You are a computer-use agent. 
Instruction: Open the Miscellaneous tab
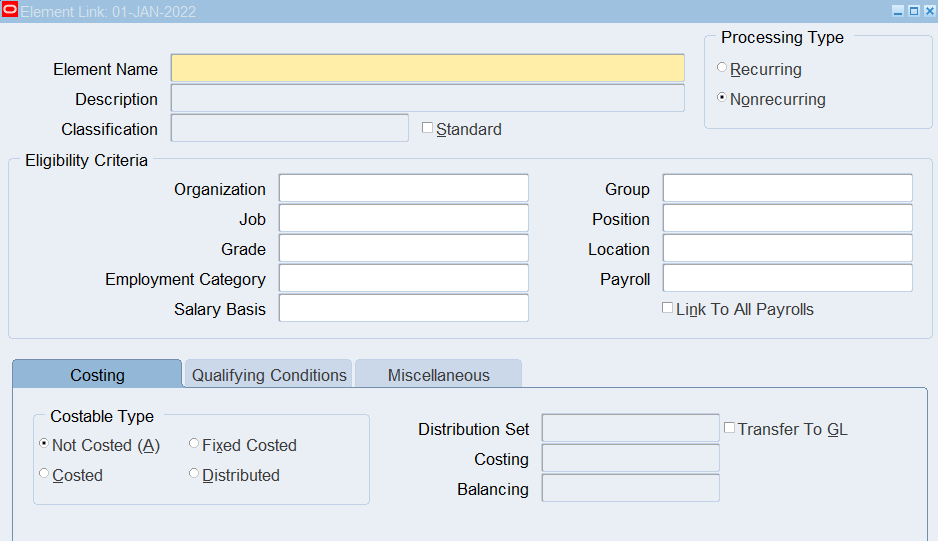[438, 375]
